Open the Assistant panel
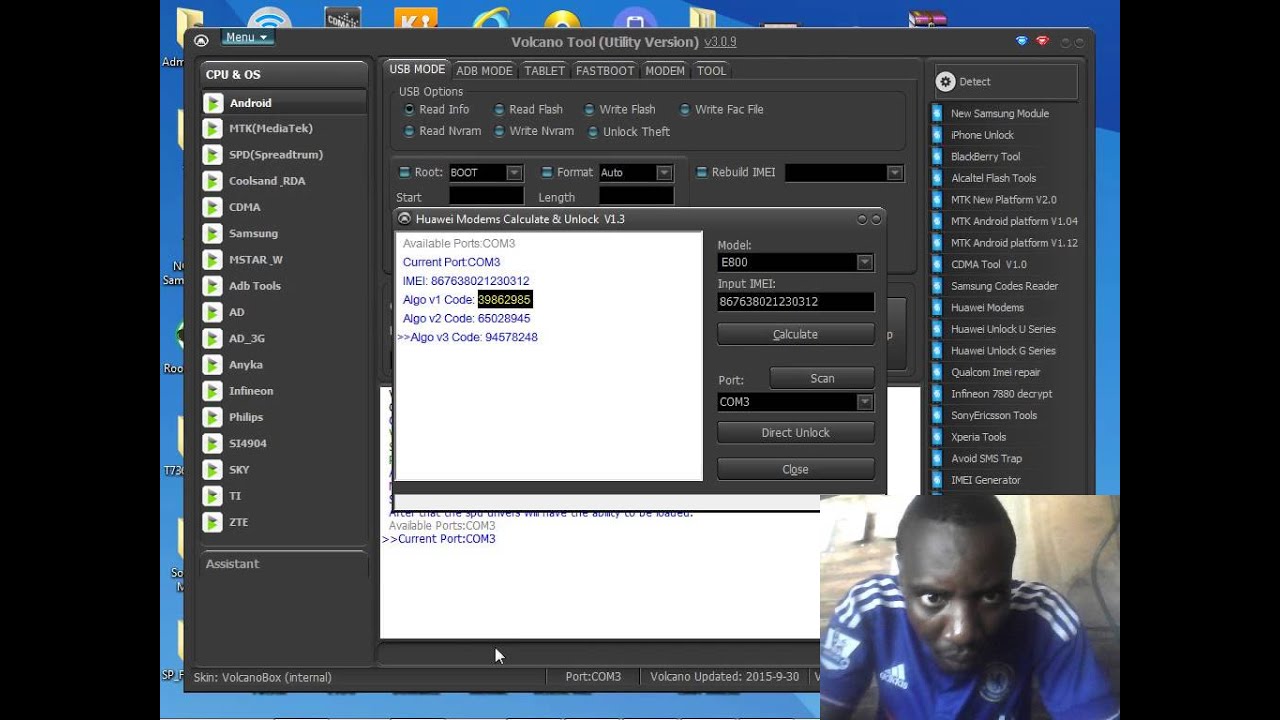 [x=283, y=564]
